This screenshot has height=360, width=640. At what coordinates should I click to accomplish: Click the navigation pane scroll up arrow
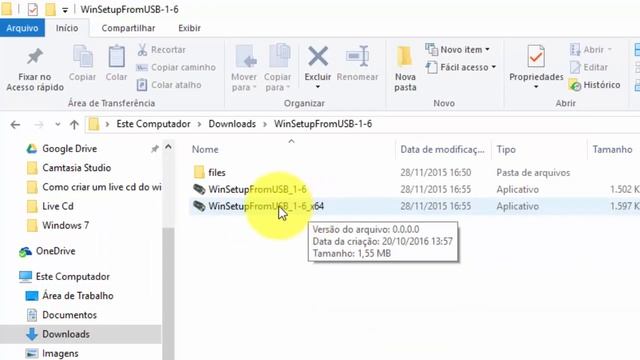[168, 147]
